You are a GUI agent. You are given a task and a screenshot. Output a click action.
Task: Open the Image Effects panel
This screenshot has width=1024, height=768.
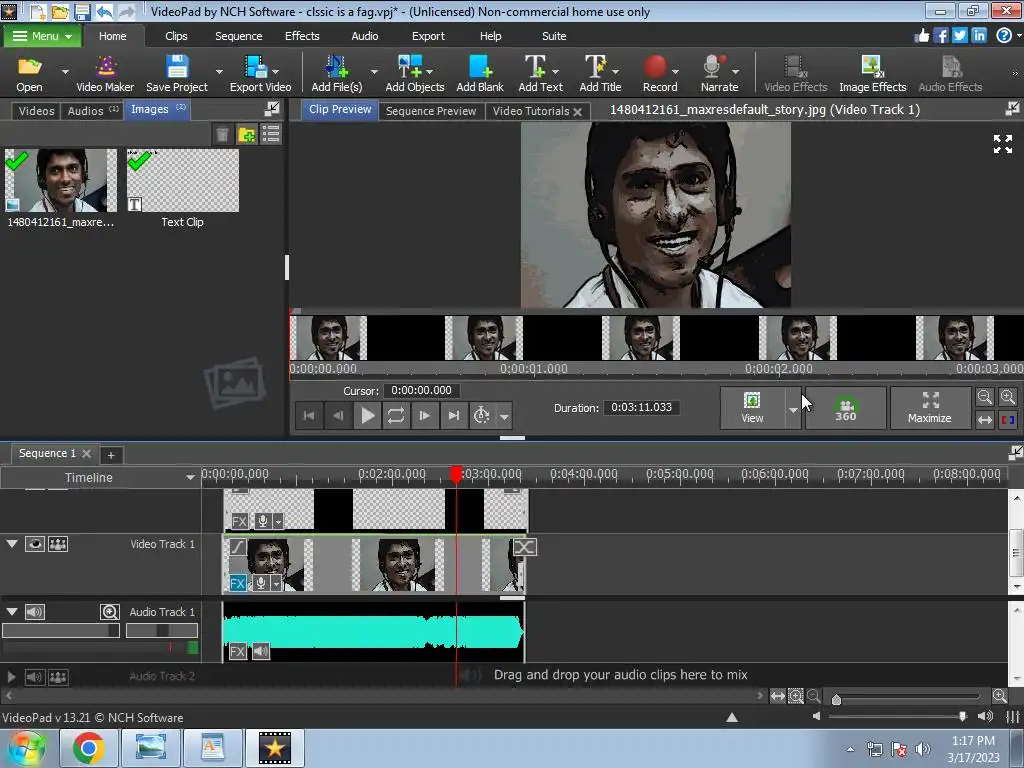click(872, 74)
